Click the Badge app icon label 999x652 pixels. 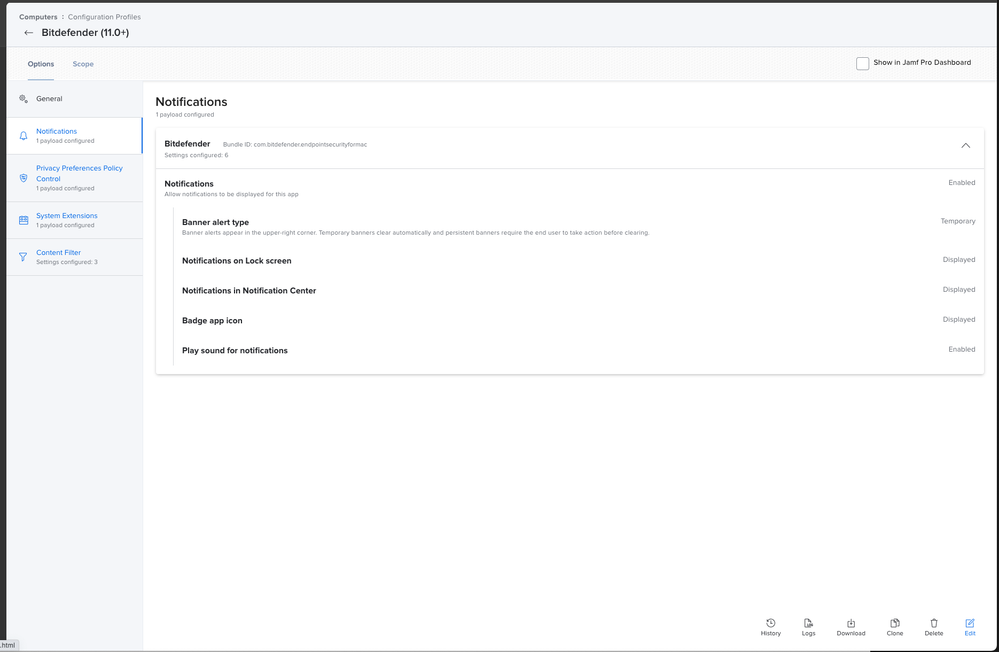pos(212,321)
